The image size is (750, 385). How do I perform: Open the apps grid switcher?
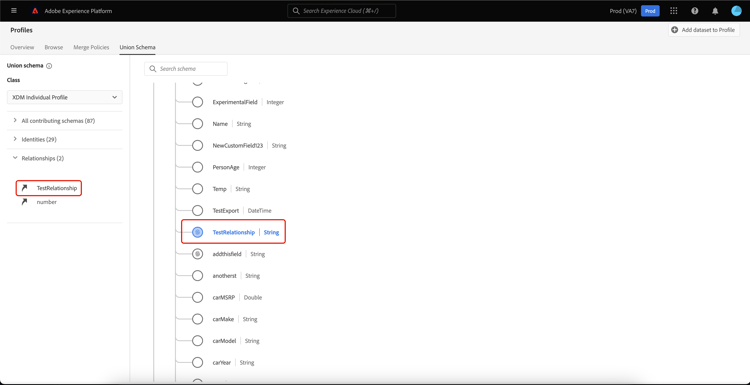pos(674,11)
